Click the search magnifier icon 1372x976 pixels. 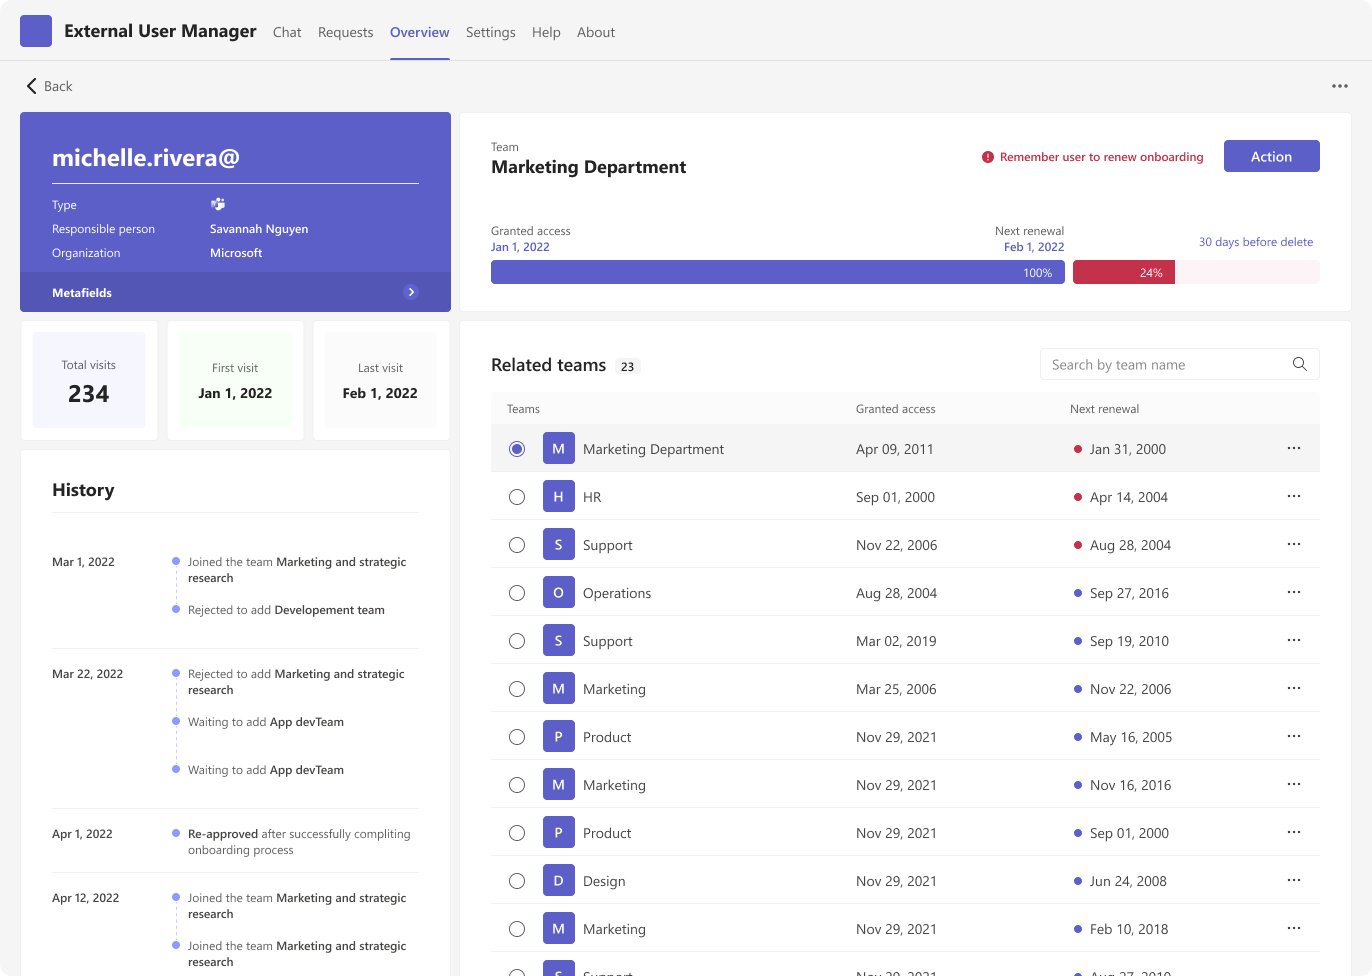(1299, 364)
